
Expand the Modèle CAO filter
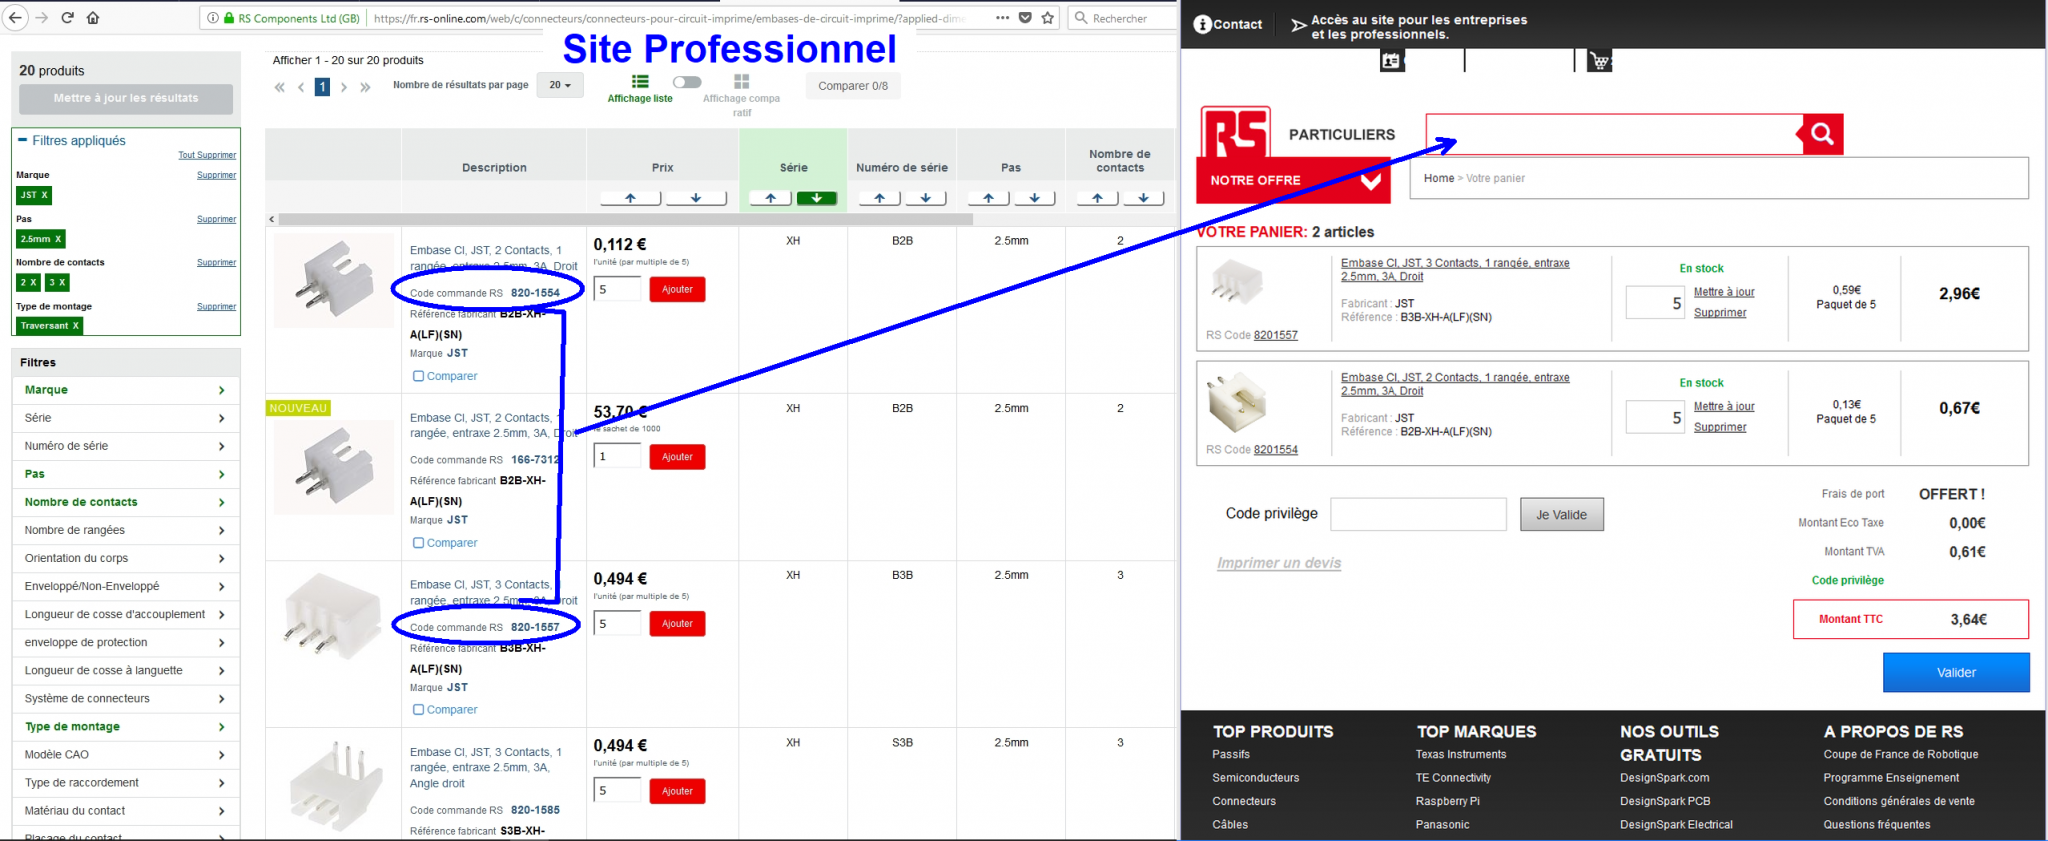coord(126,755)
